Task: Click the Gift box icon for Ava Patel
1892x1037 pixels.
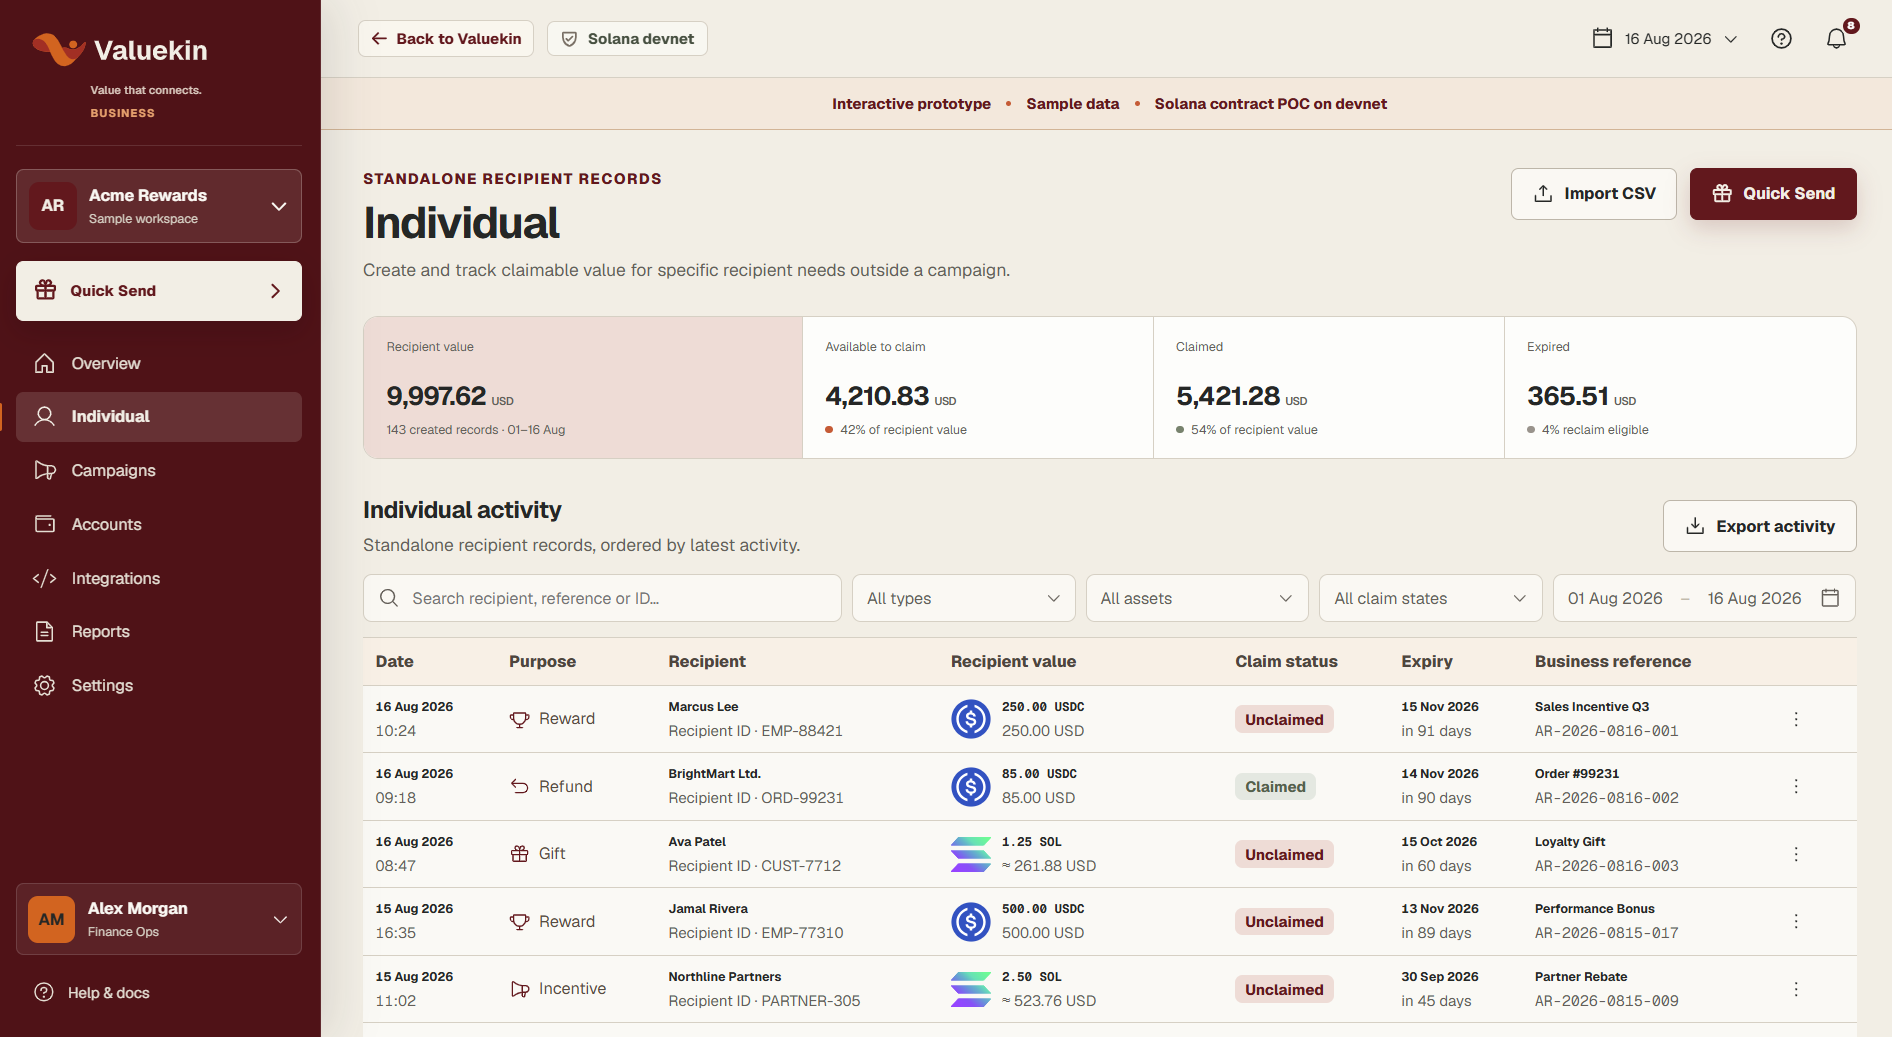Action: tap(519, 854)
